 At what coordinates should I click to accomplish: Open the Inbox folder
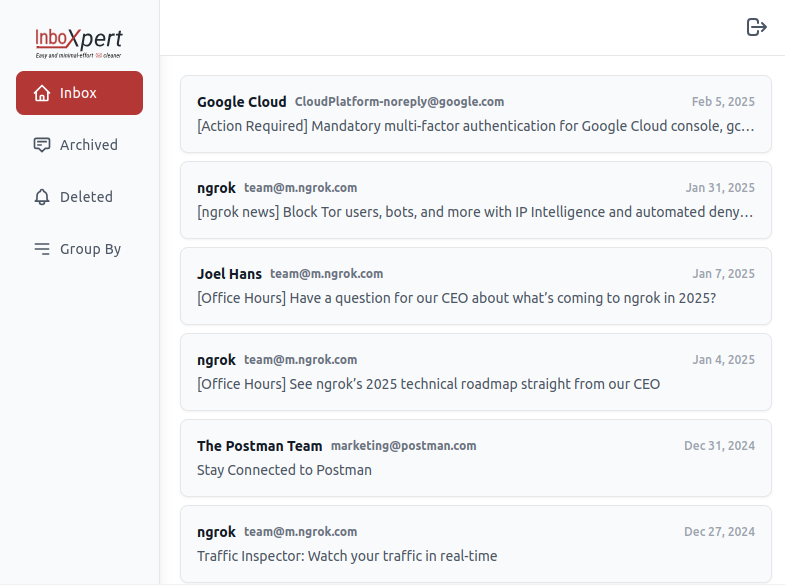79,93
